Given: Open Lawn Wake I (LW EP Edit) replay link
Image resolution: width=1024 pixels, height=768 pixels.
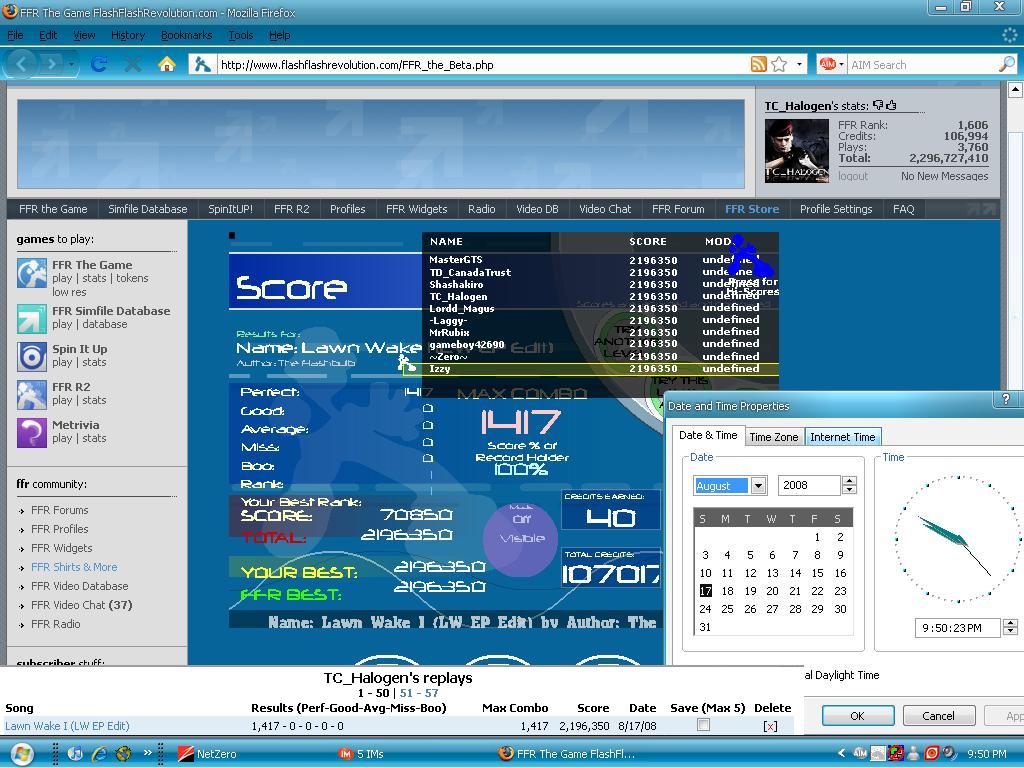Looking at the screenshot, I should (x=67, y=726).
